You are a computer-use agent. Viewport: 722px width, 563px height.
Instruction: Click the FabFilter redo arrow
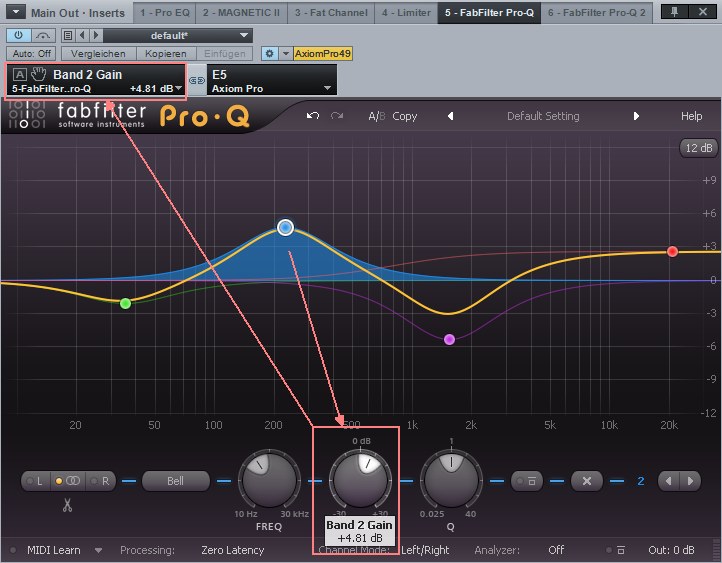click(x=337, y=116)
